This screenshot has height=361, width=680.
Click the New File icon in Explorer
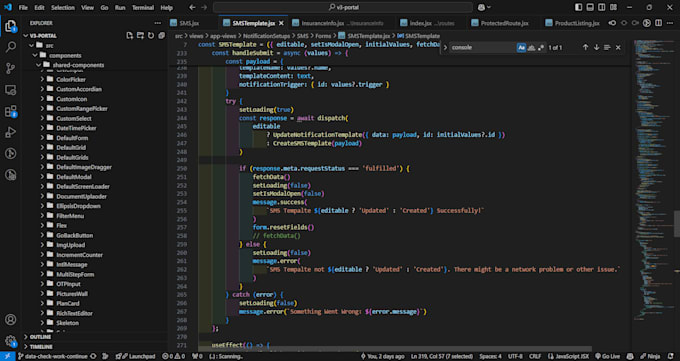[130, 36]
